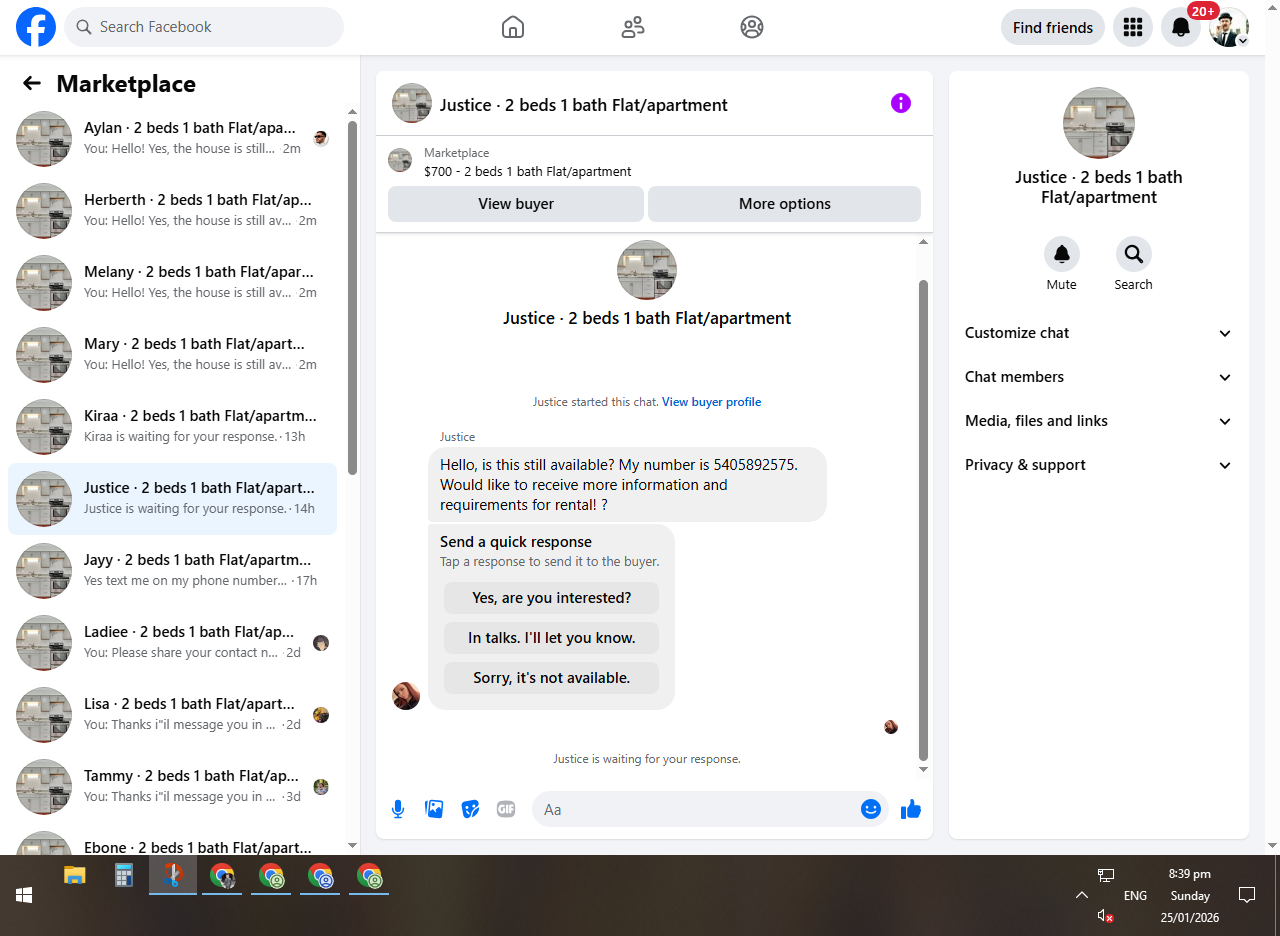Open the Ladiee conversation
Image resolution: width=1280 pixels, height=936 pixels.
pos(172,643)
